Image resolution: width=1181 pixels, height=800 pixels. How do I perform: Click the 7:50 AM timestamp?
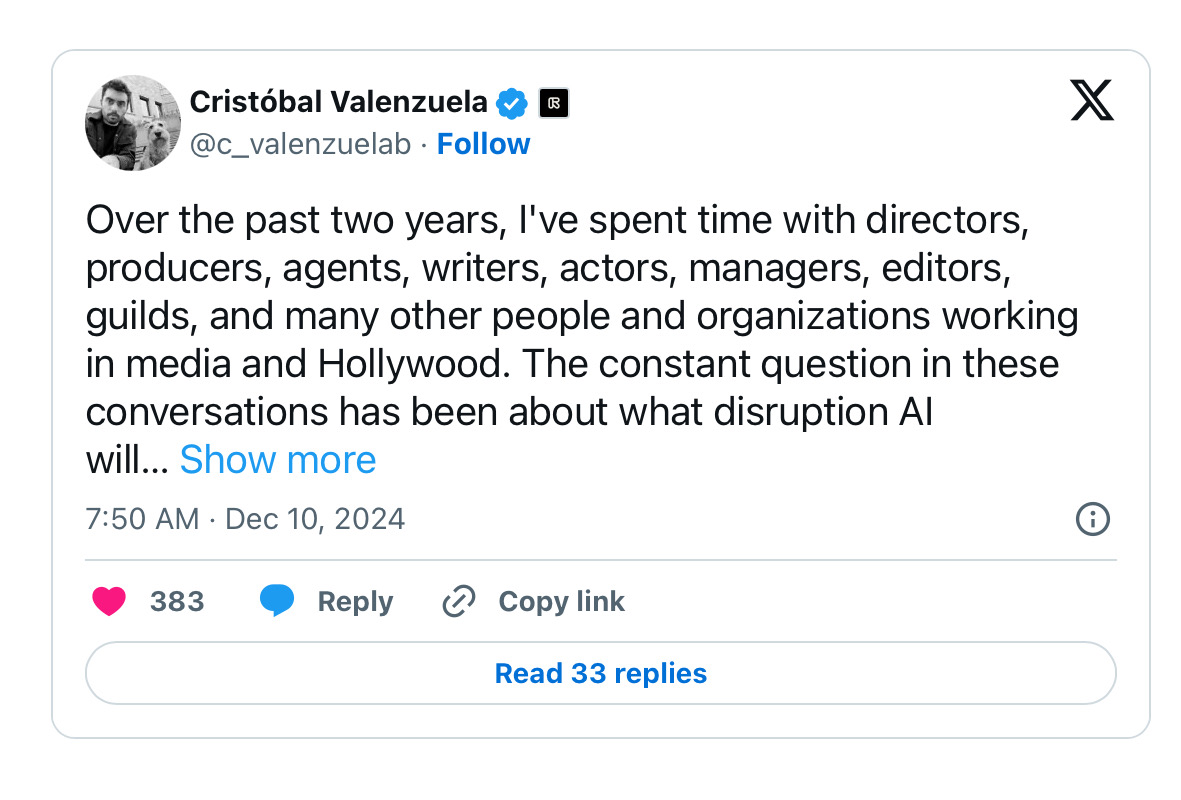143,519
